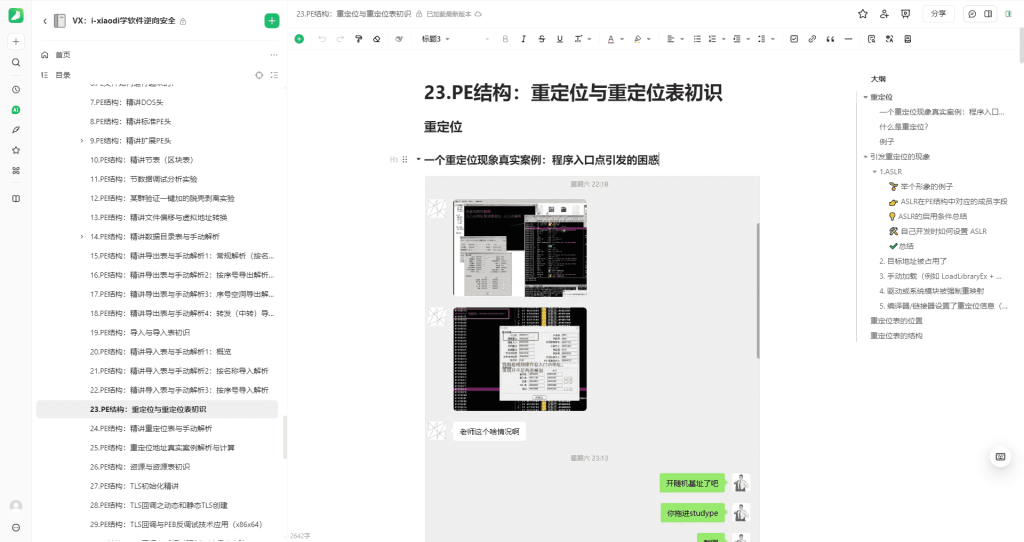Open the library book icon in left rail
1024x542 pixels.
pos(16,199)
